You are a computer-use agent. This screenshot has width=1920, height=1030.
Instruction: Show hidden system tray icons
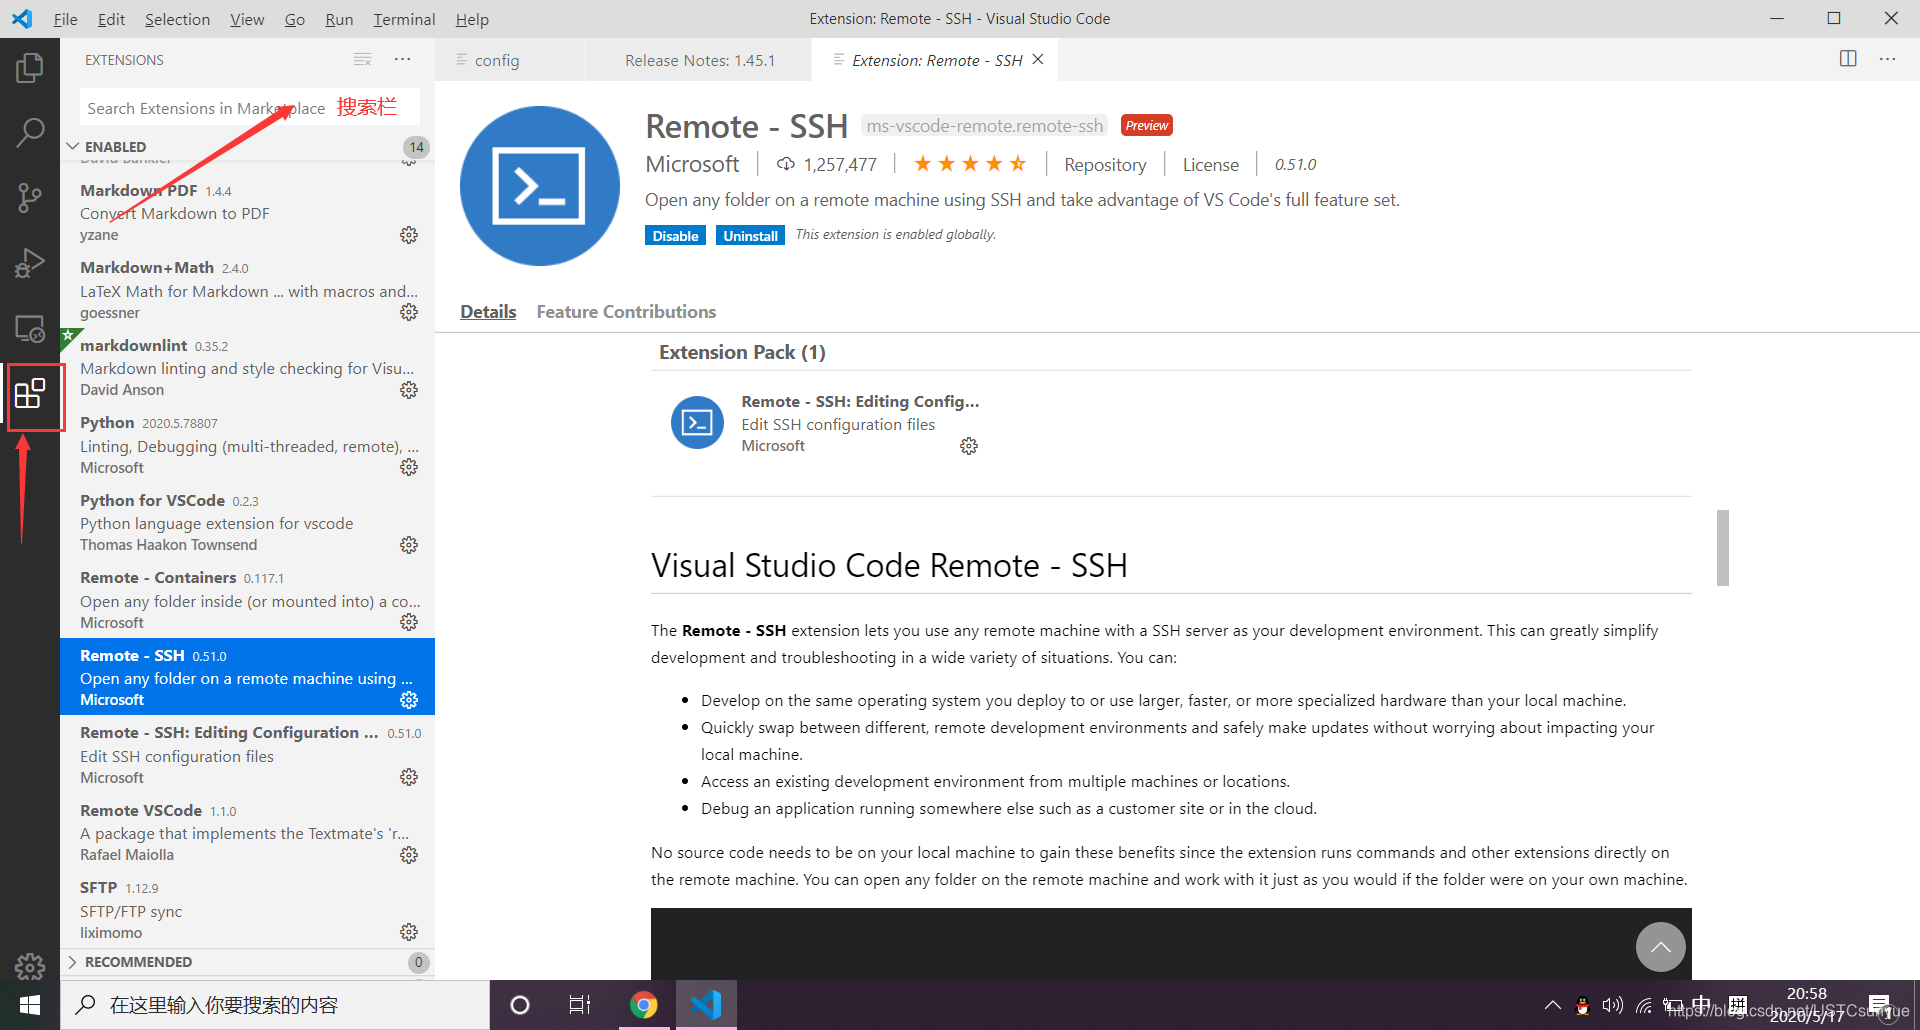pos(1552,1005)
